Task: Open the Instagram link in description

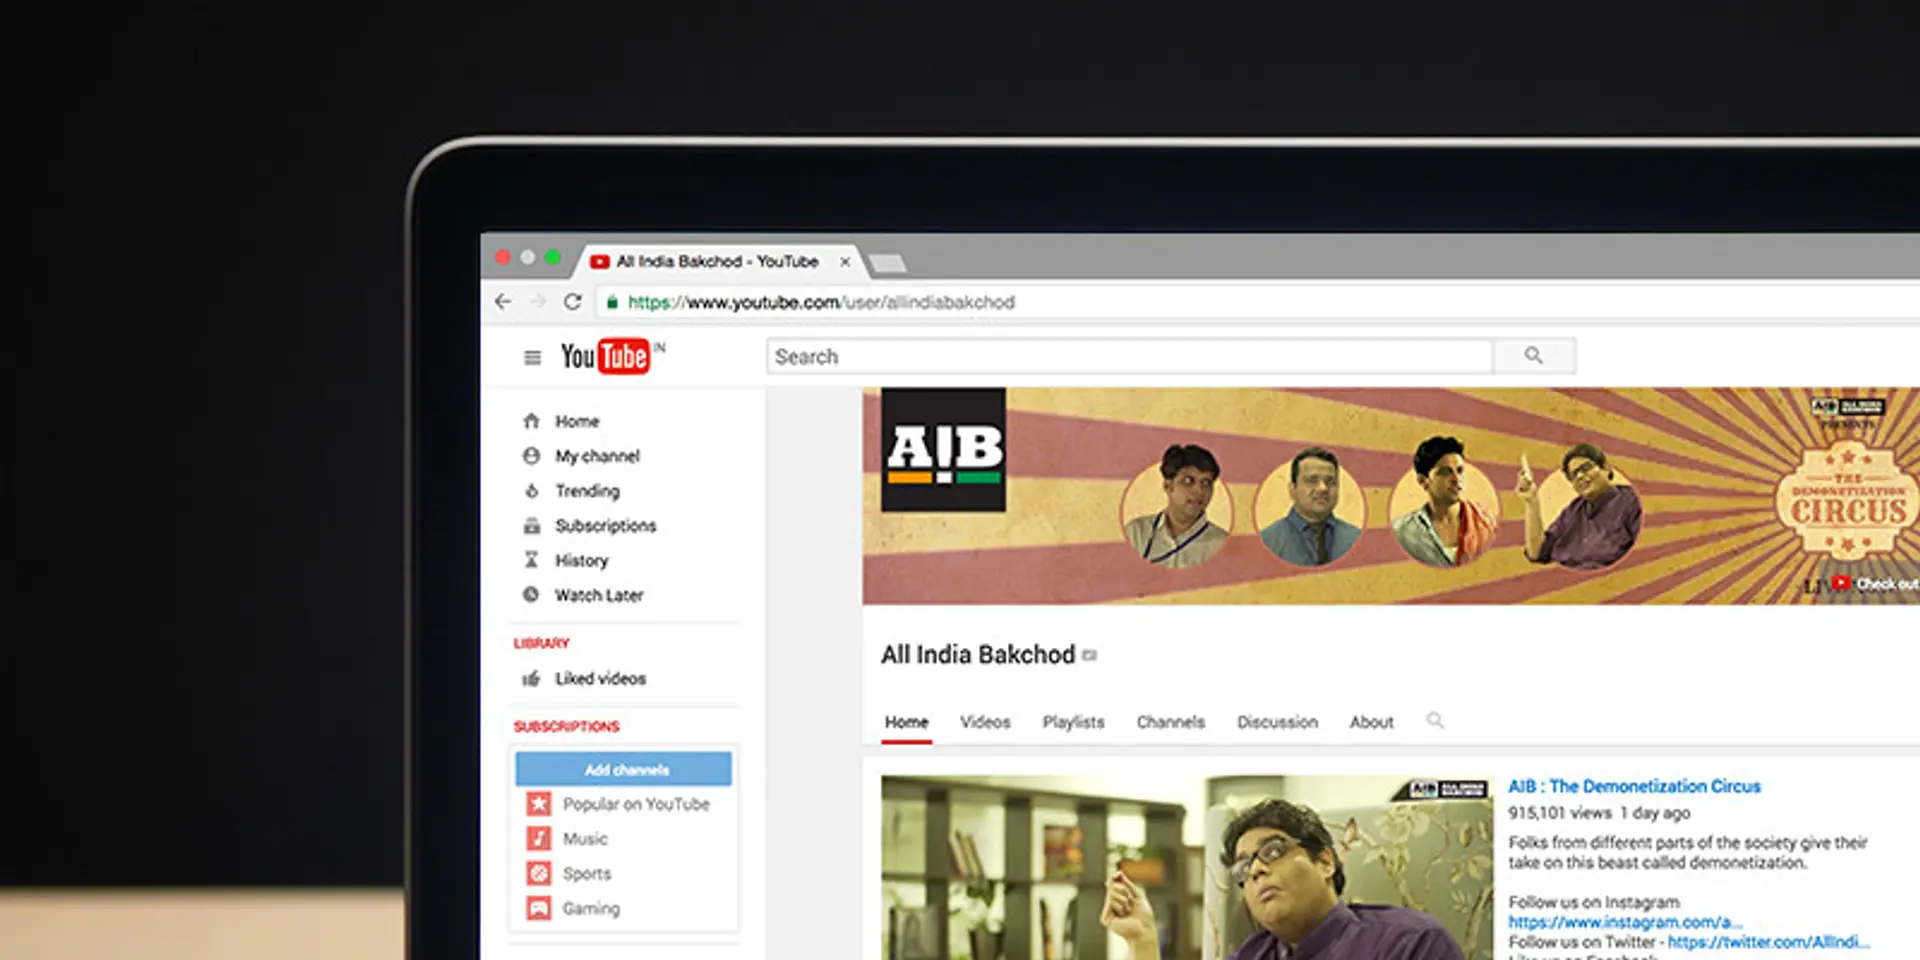Action: 1625,922
